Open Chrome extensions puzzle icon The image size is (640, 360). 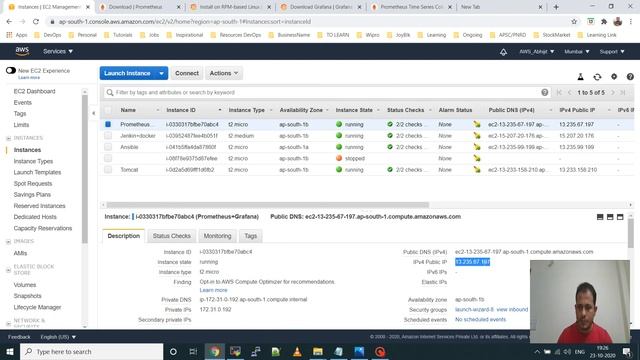[604, 22]
